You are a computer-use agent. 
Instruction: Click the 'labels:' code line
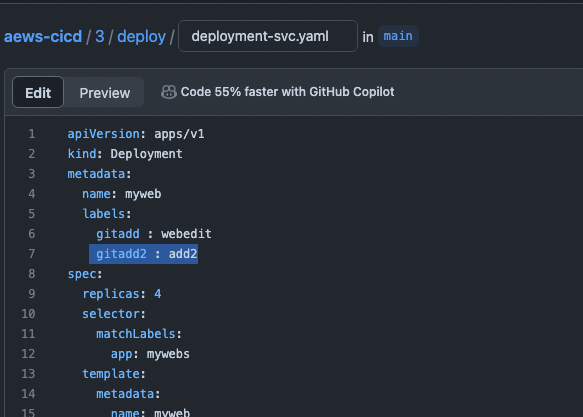tap(107, 214)
